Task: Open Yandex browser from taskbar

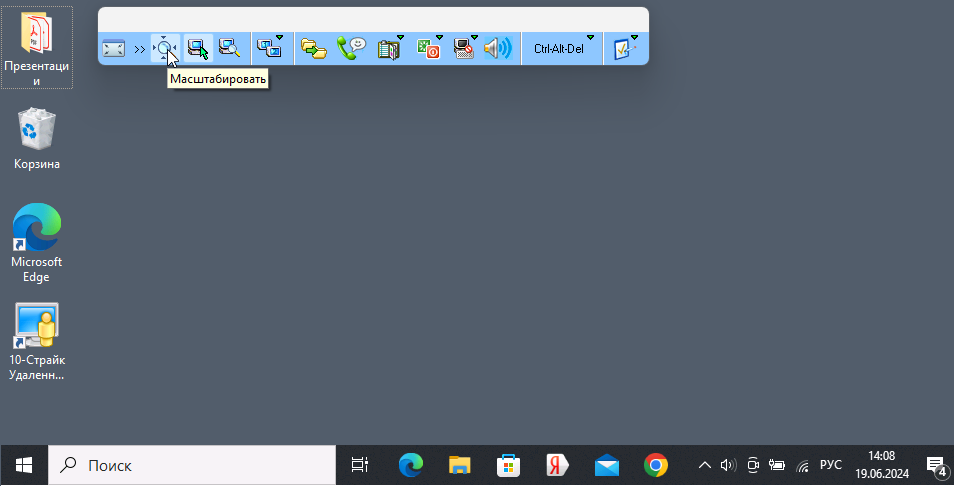Action: tap(557, 465)
